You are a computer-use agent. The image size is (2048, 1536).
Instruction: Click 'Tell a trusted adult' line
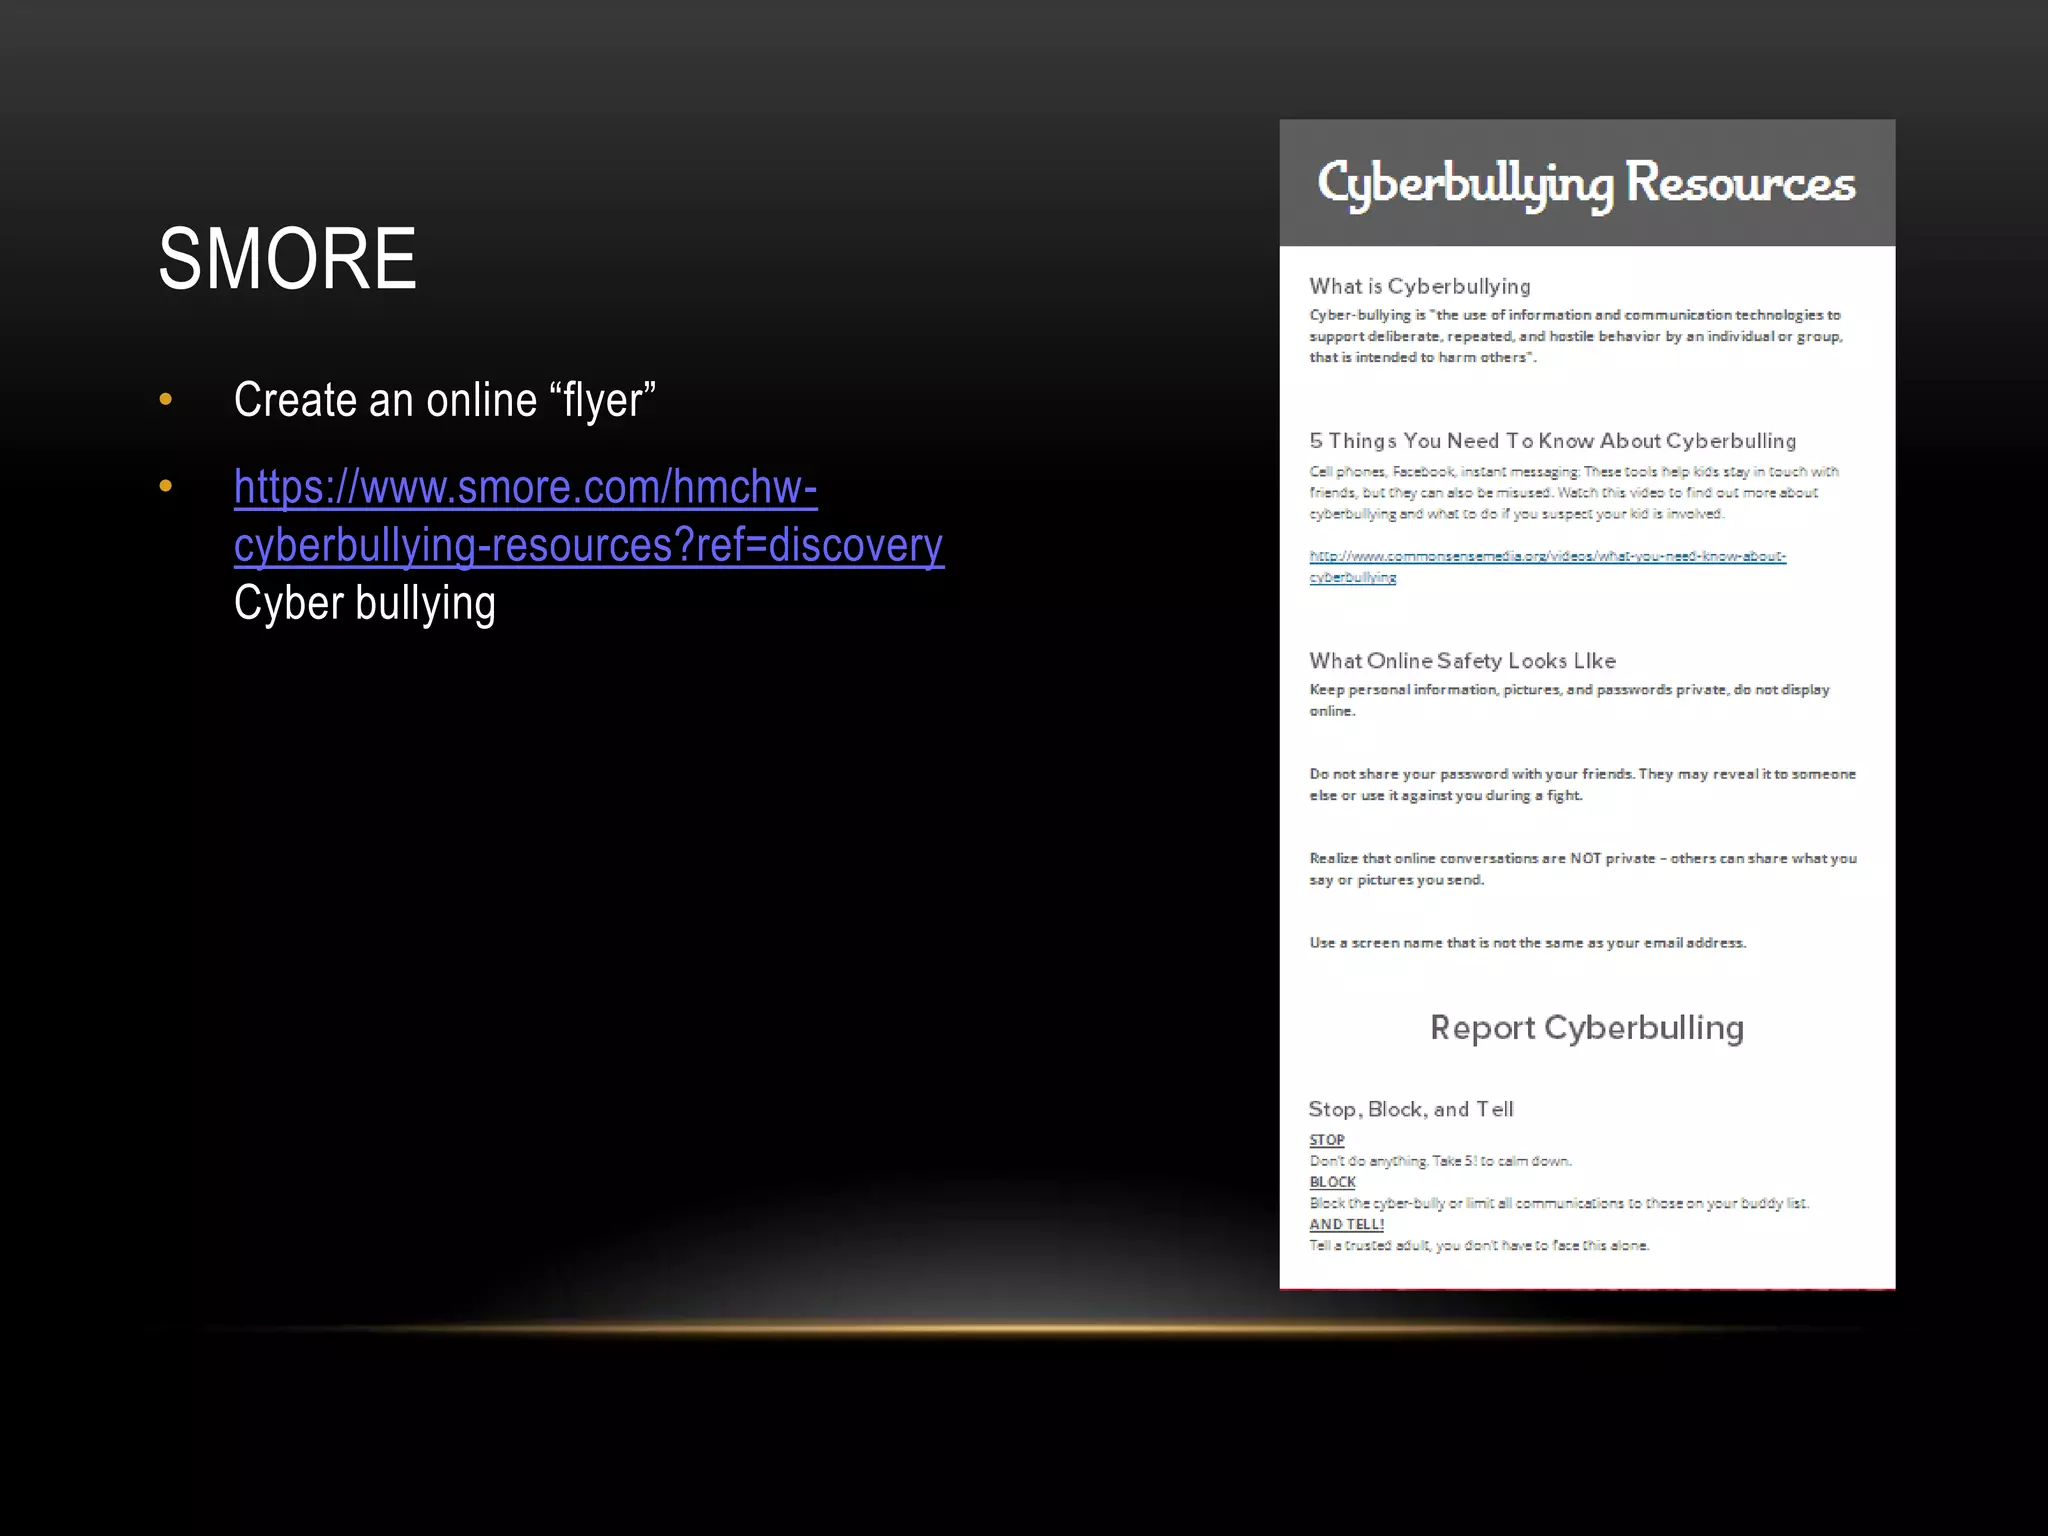[x=1479, y=1246]
